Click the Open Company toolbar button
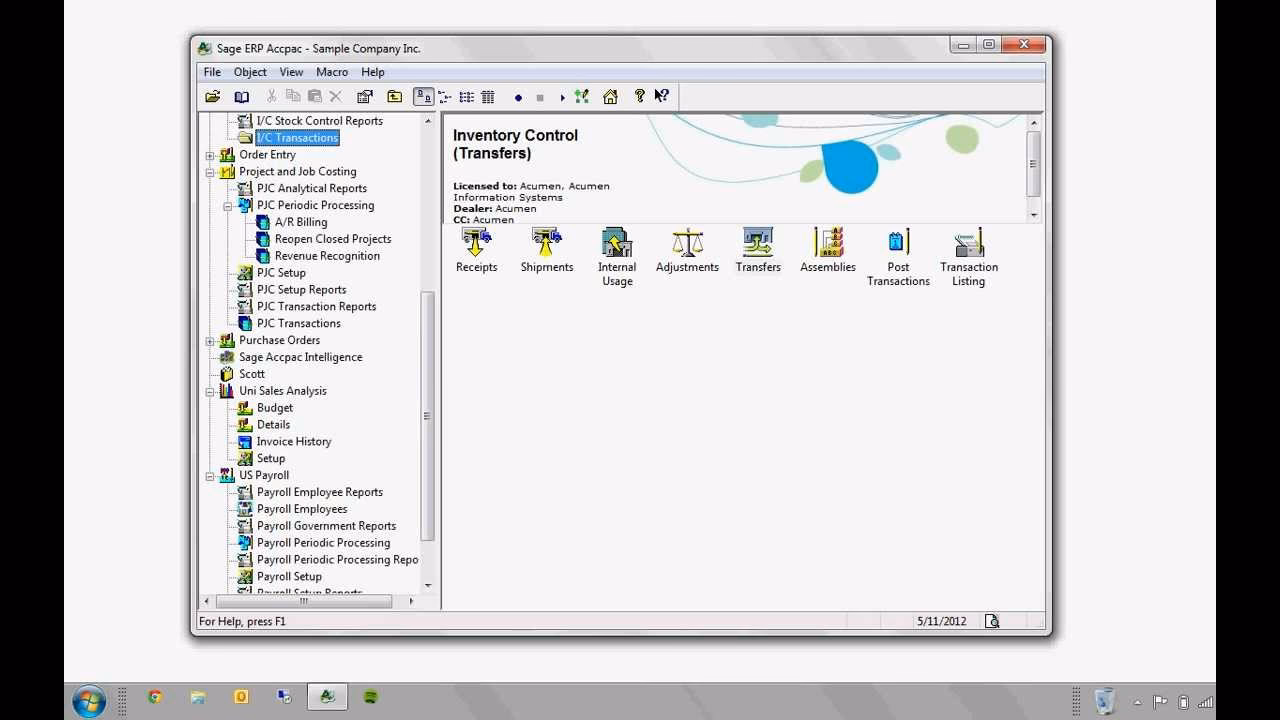Viewport: 1280px width, 720px height. coord(213,96)
